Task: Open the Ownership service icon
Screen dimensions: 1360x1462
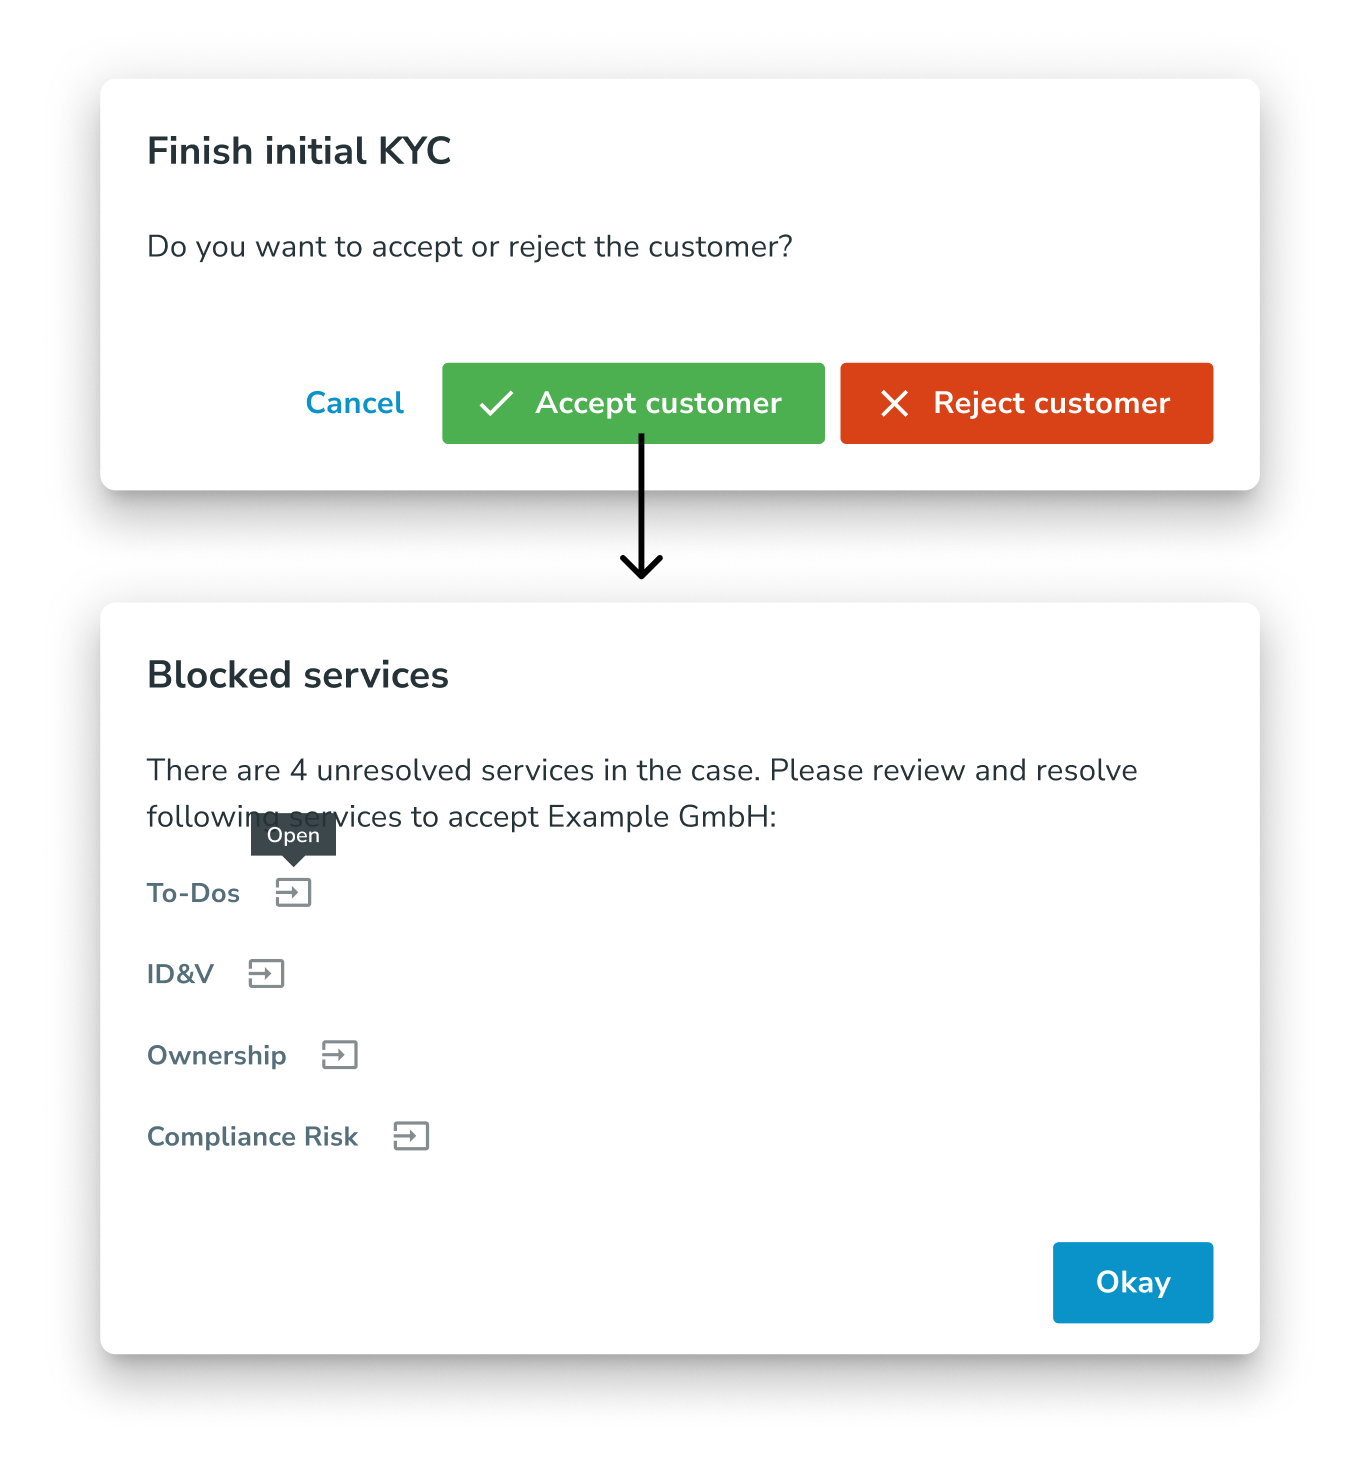Action: coord(339,1054)
